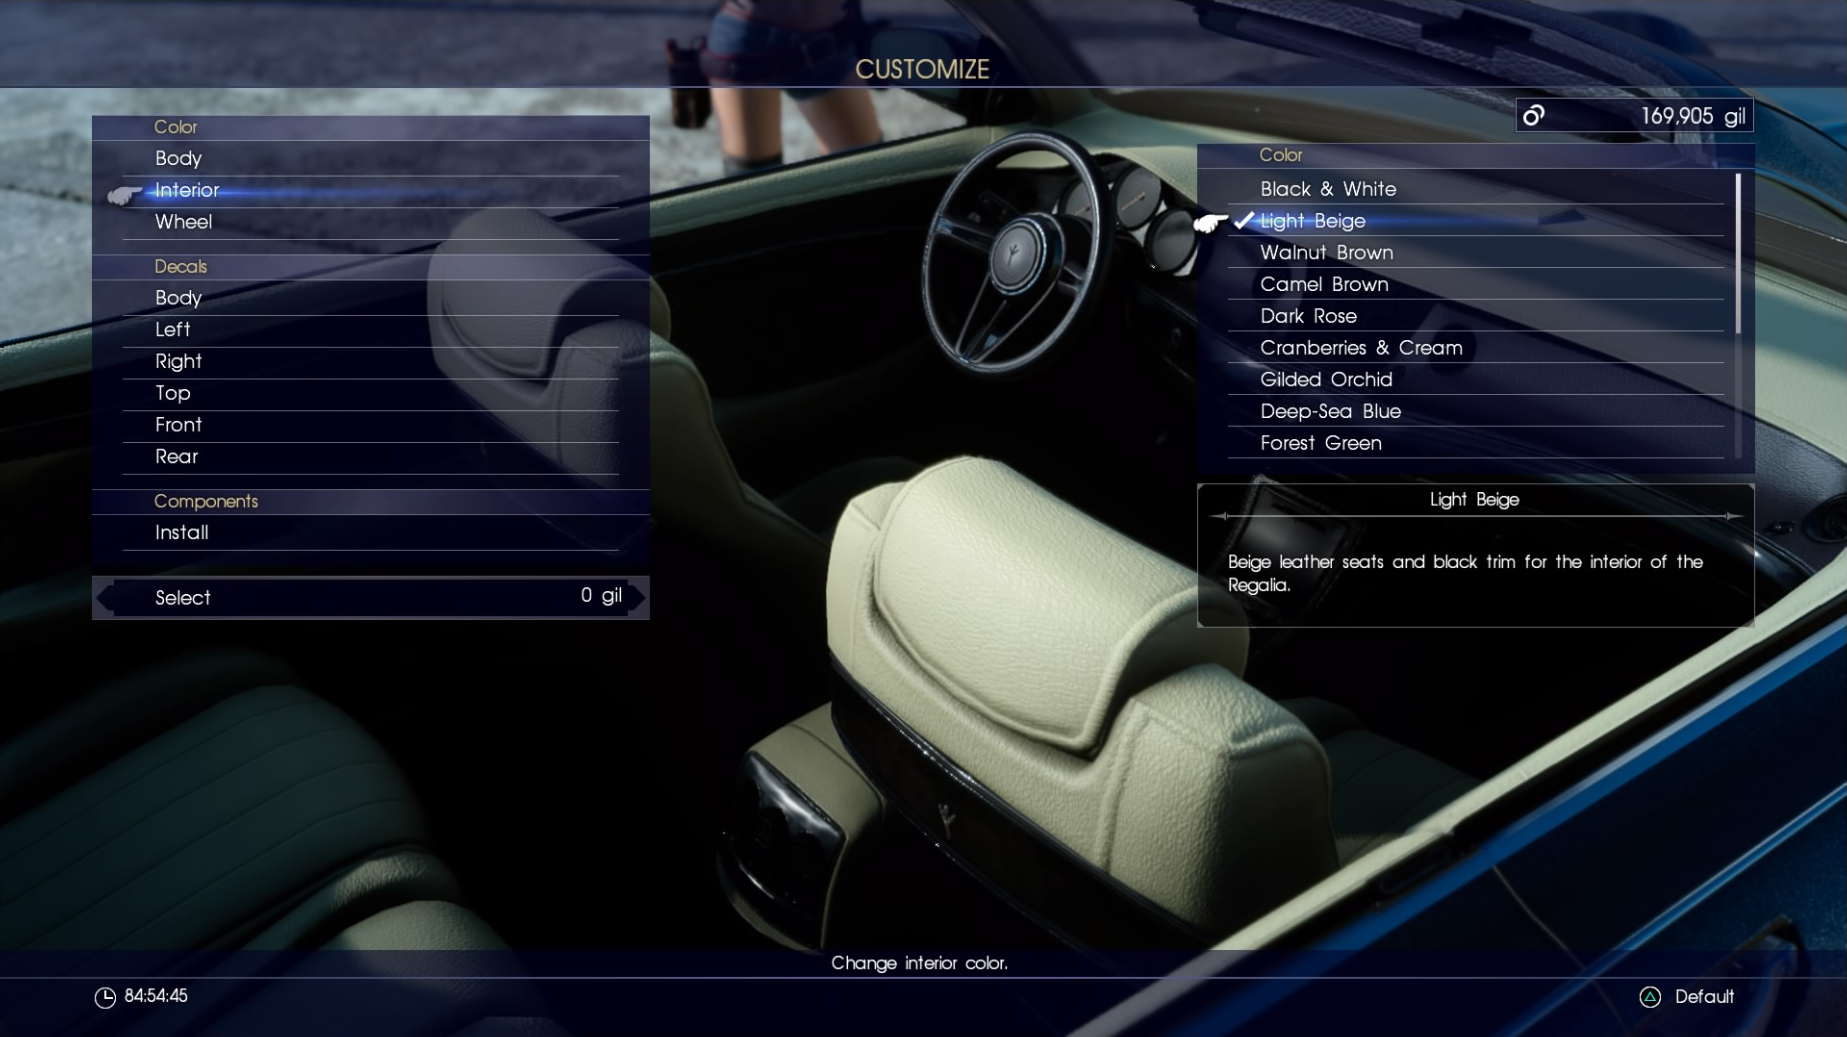Screen dimensions: 1847x1037
Task: Click the Select confirmation bar
Action: pyautogui.click(x=370, y=598)
